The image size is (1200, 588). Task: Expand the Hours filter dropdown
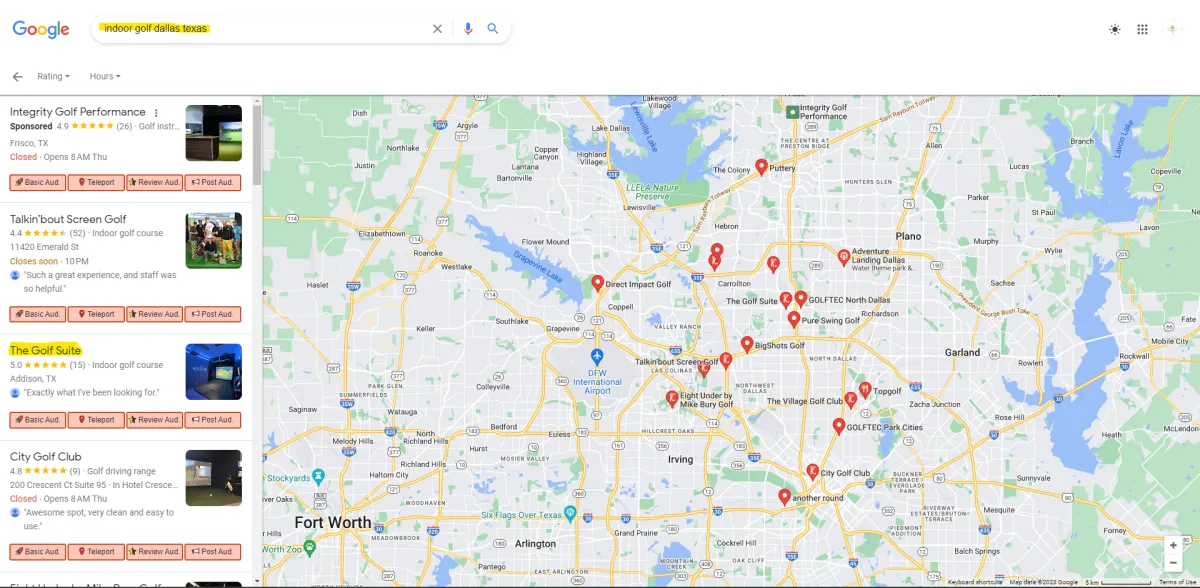tap(105, 76)
